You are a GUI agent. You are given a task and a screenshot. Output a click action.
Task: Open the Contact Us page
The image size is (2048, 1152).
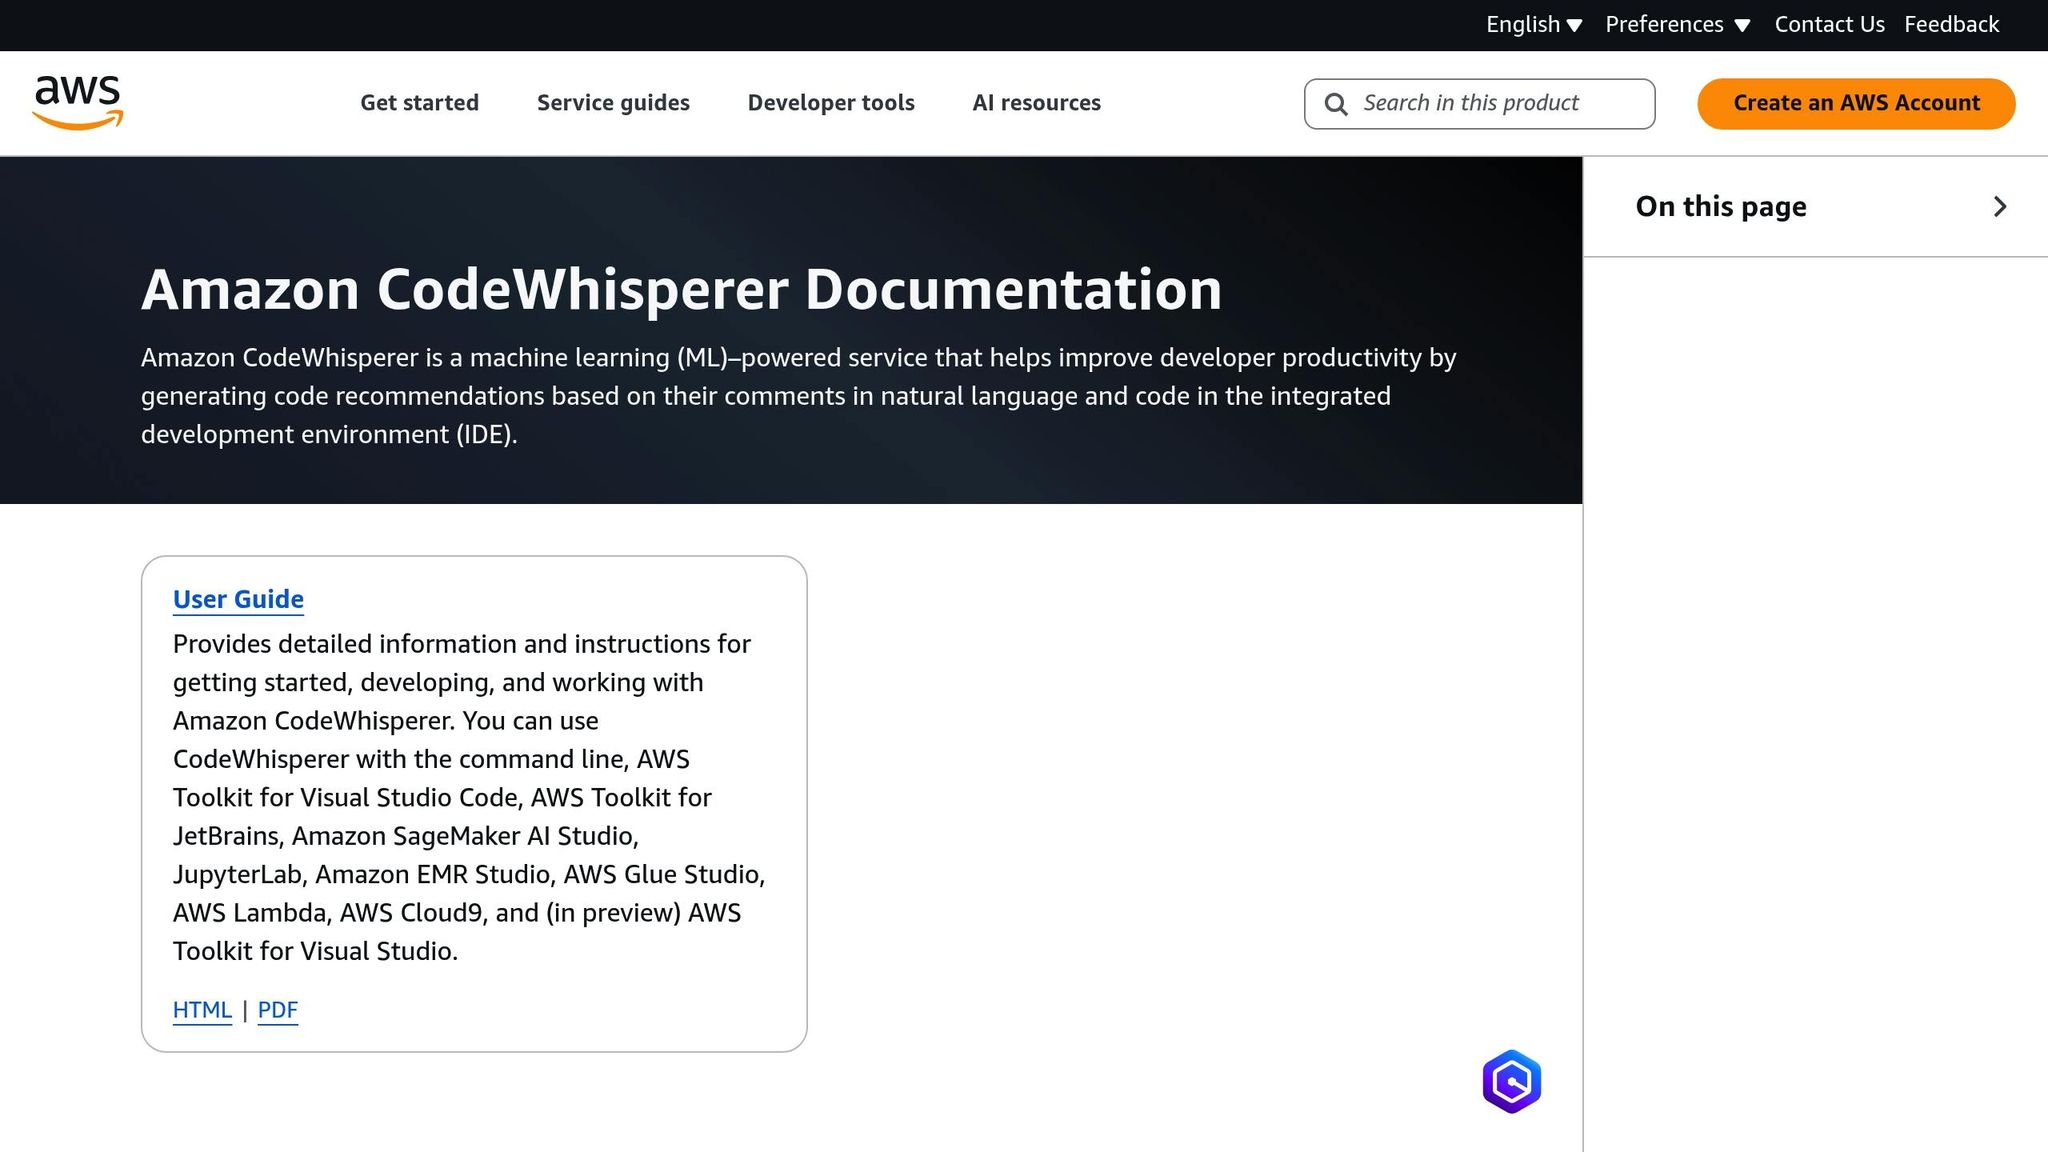coord(1829,24)
